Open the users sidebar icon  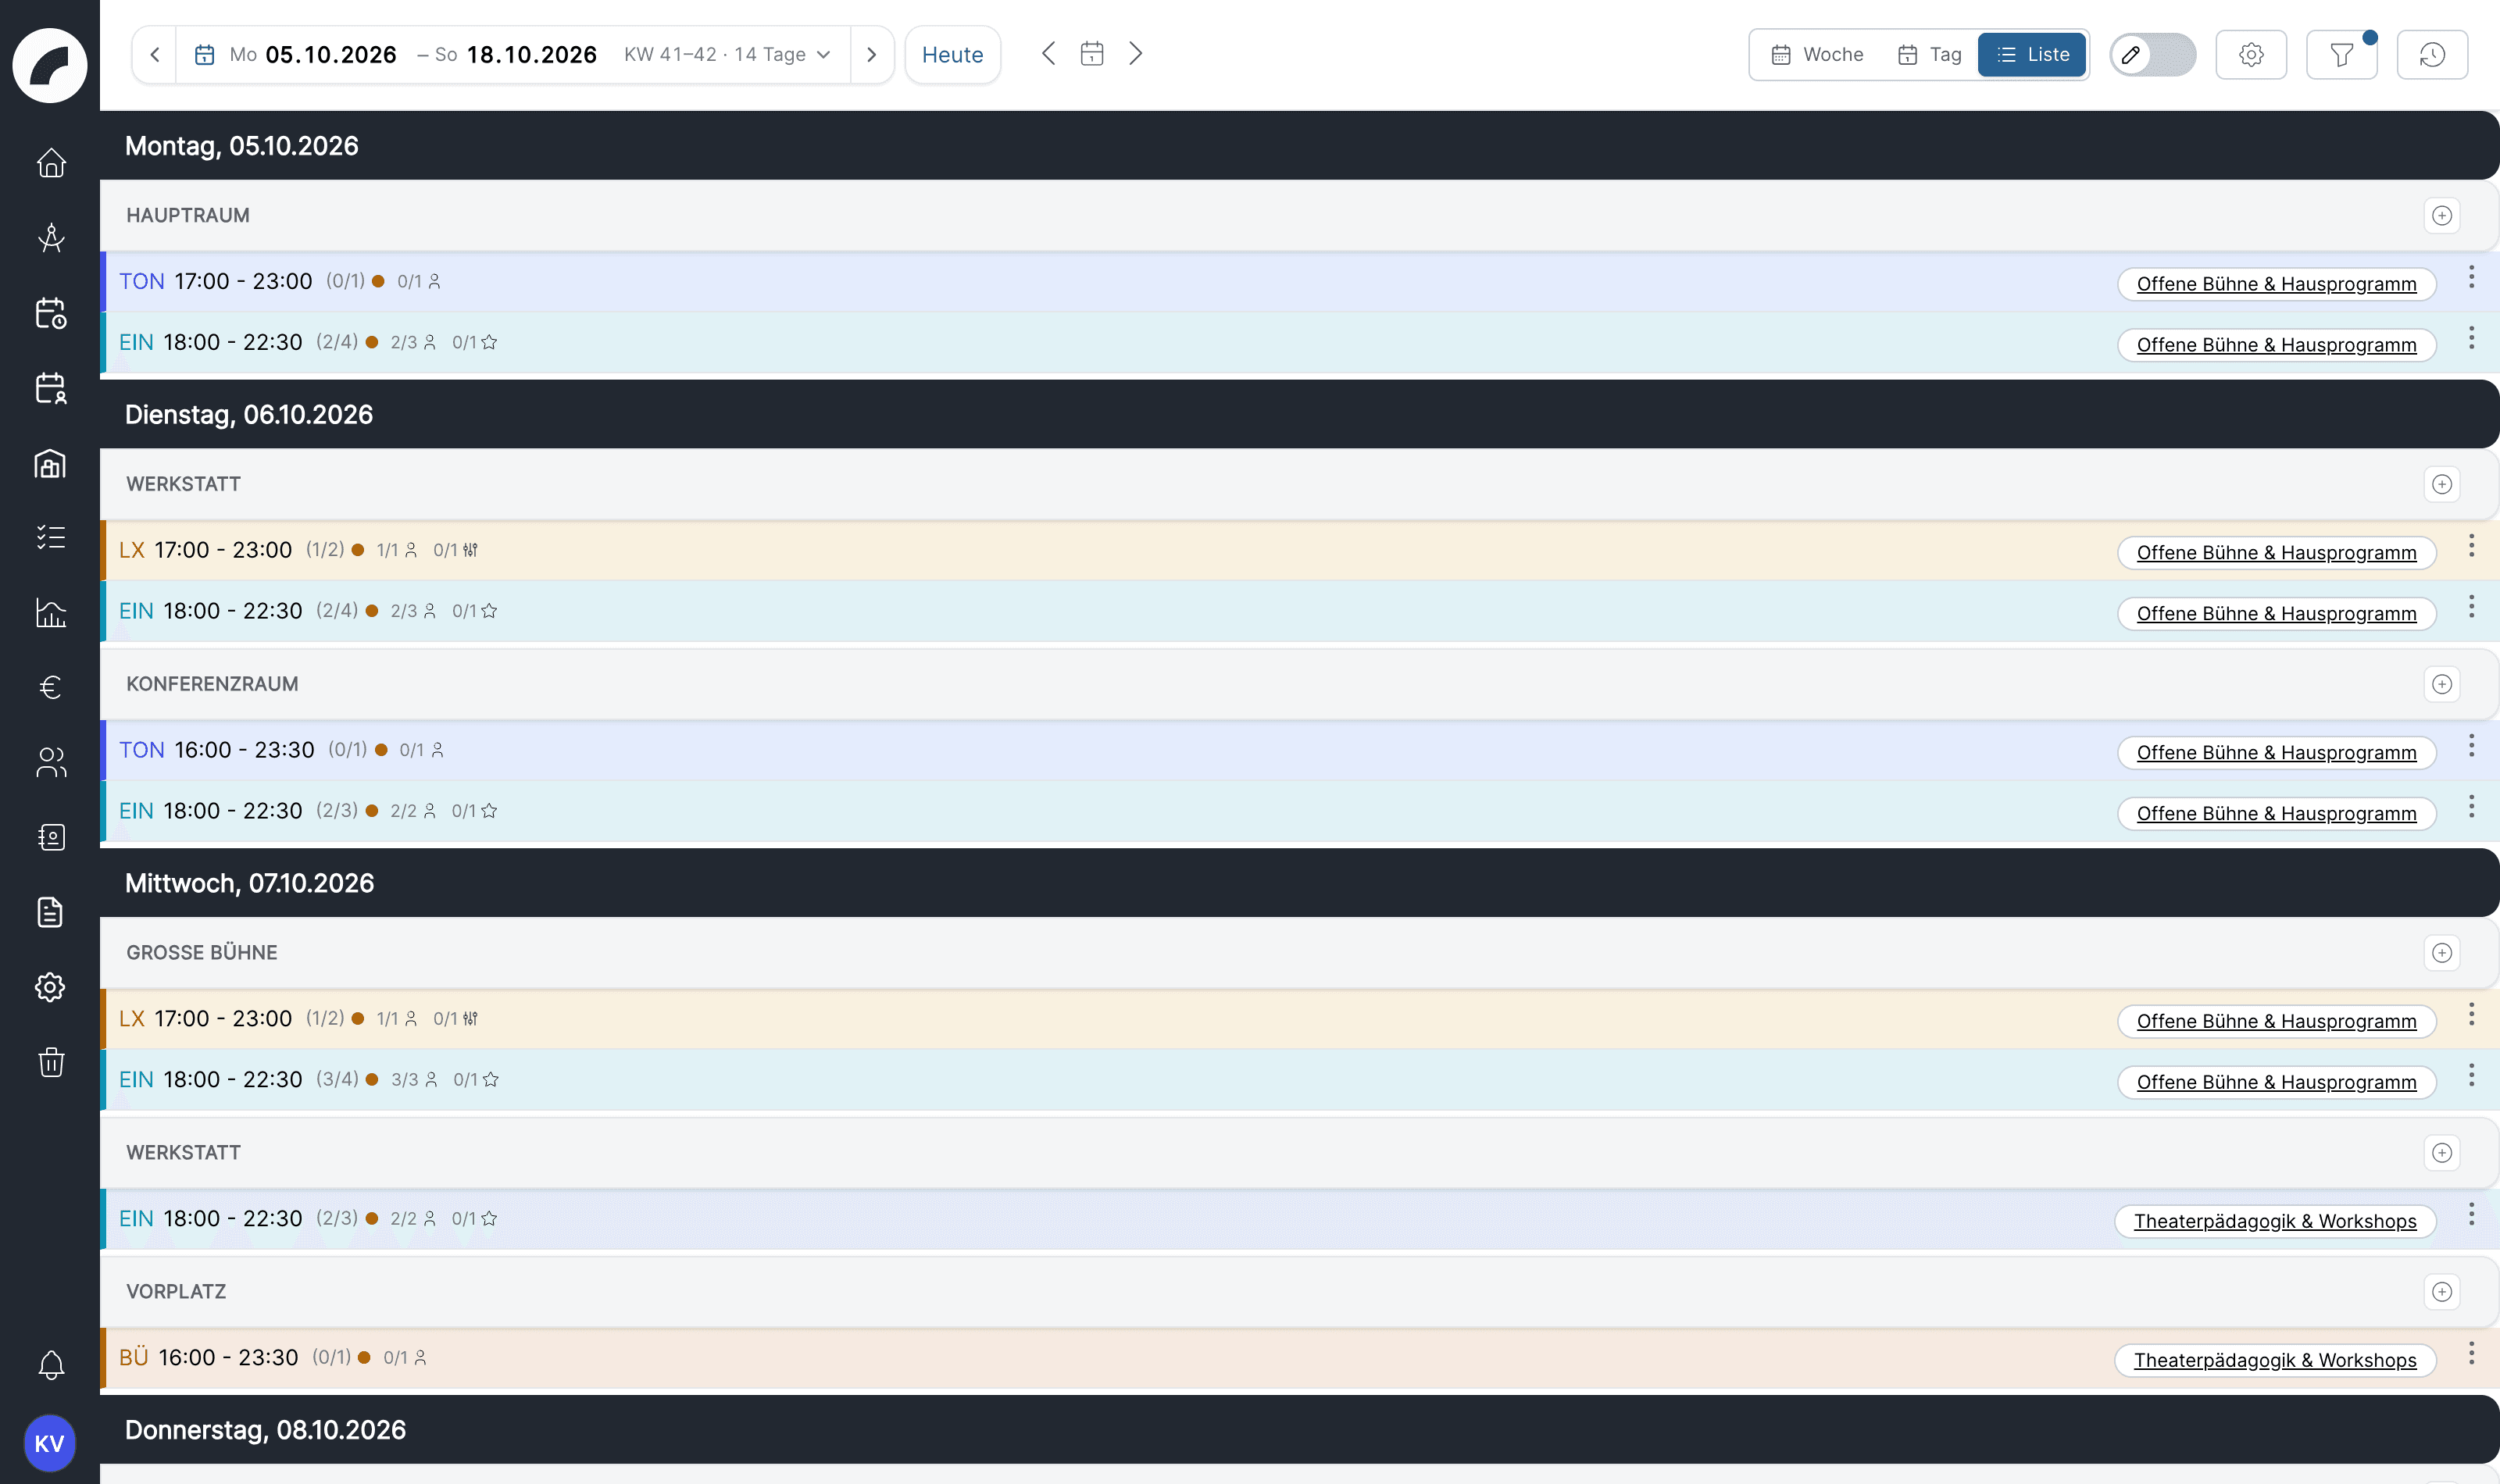[x=51, y=762]
